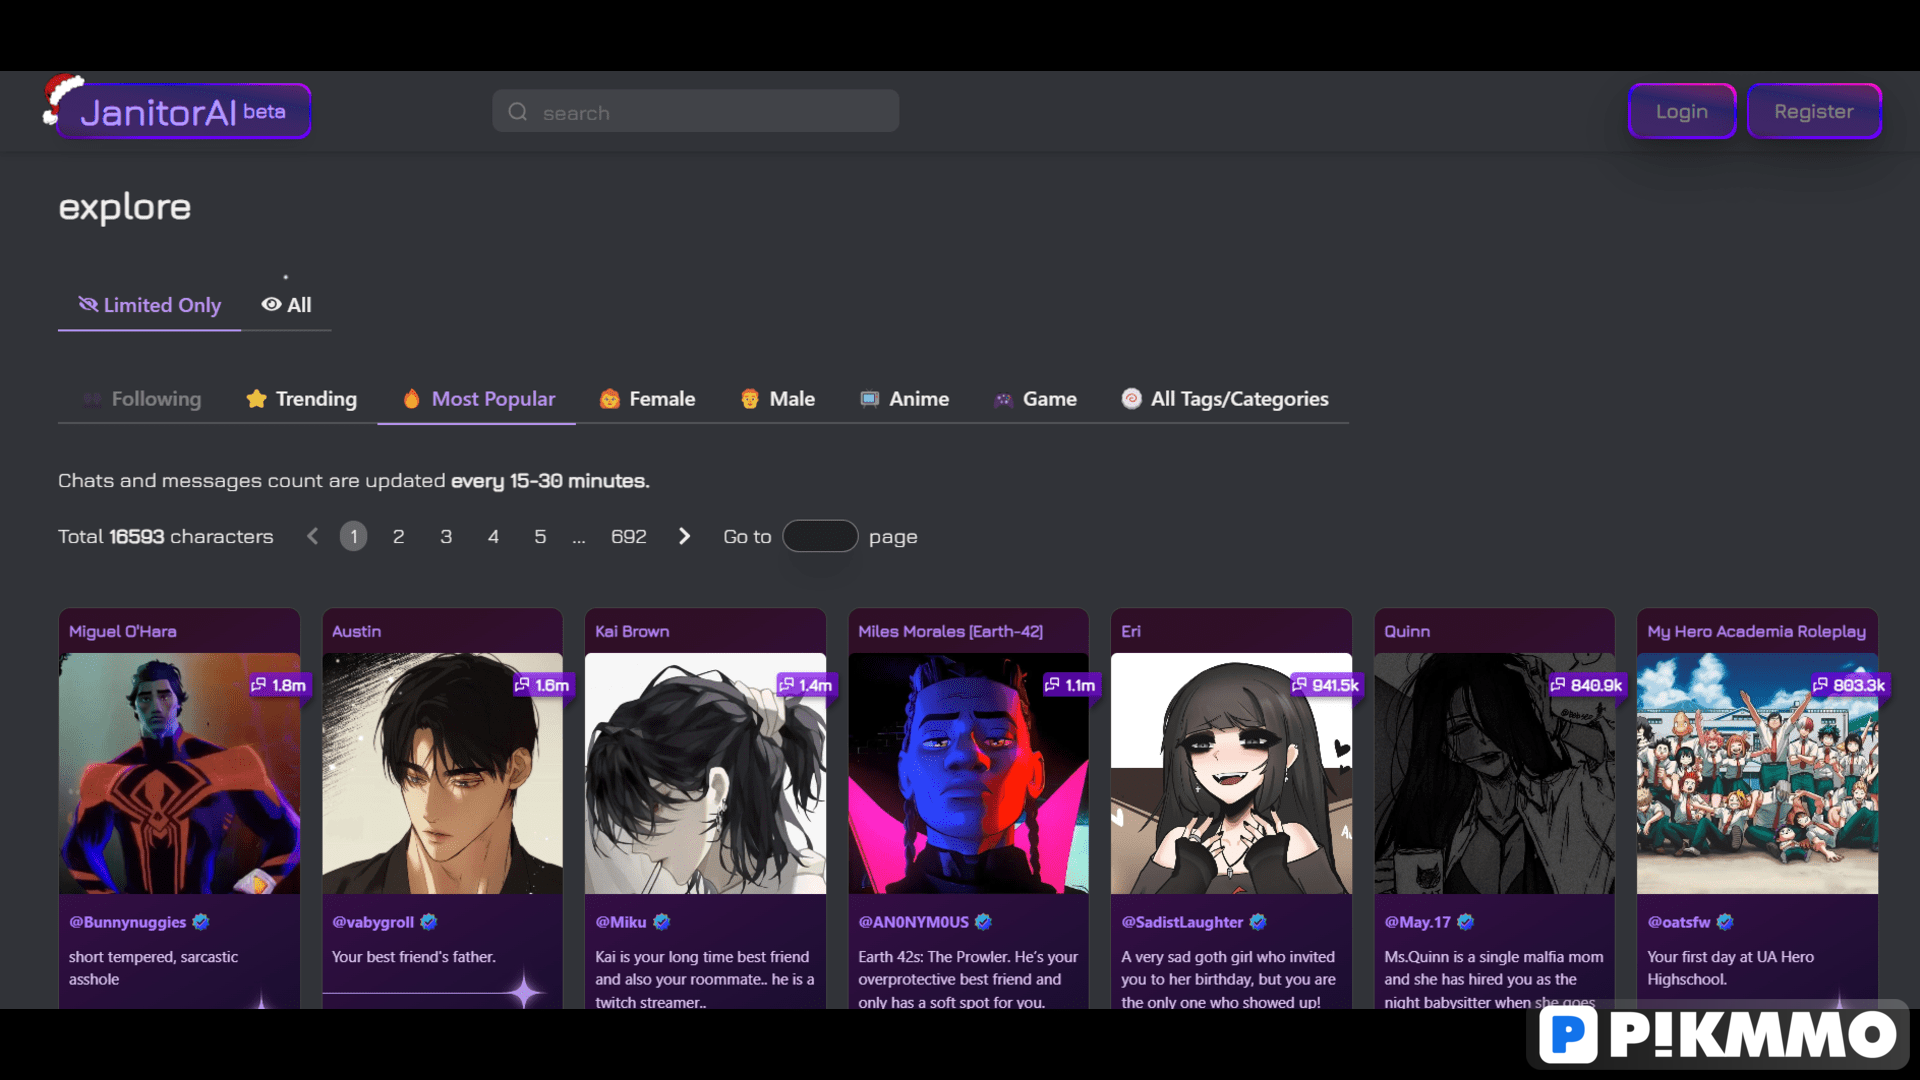The width and height of the screenshot is (1920, 1080).
Task: Open @AN0NYM0US creator profile
Action: tap(914, 922)
